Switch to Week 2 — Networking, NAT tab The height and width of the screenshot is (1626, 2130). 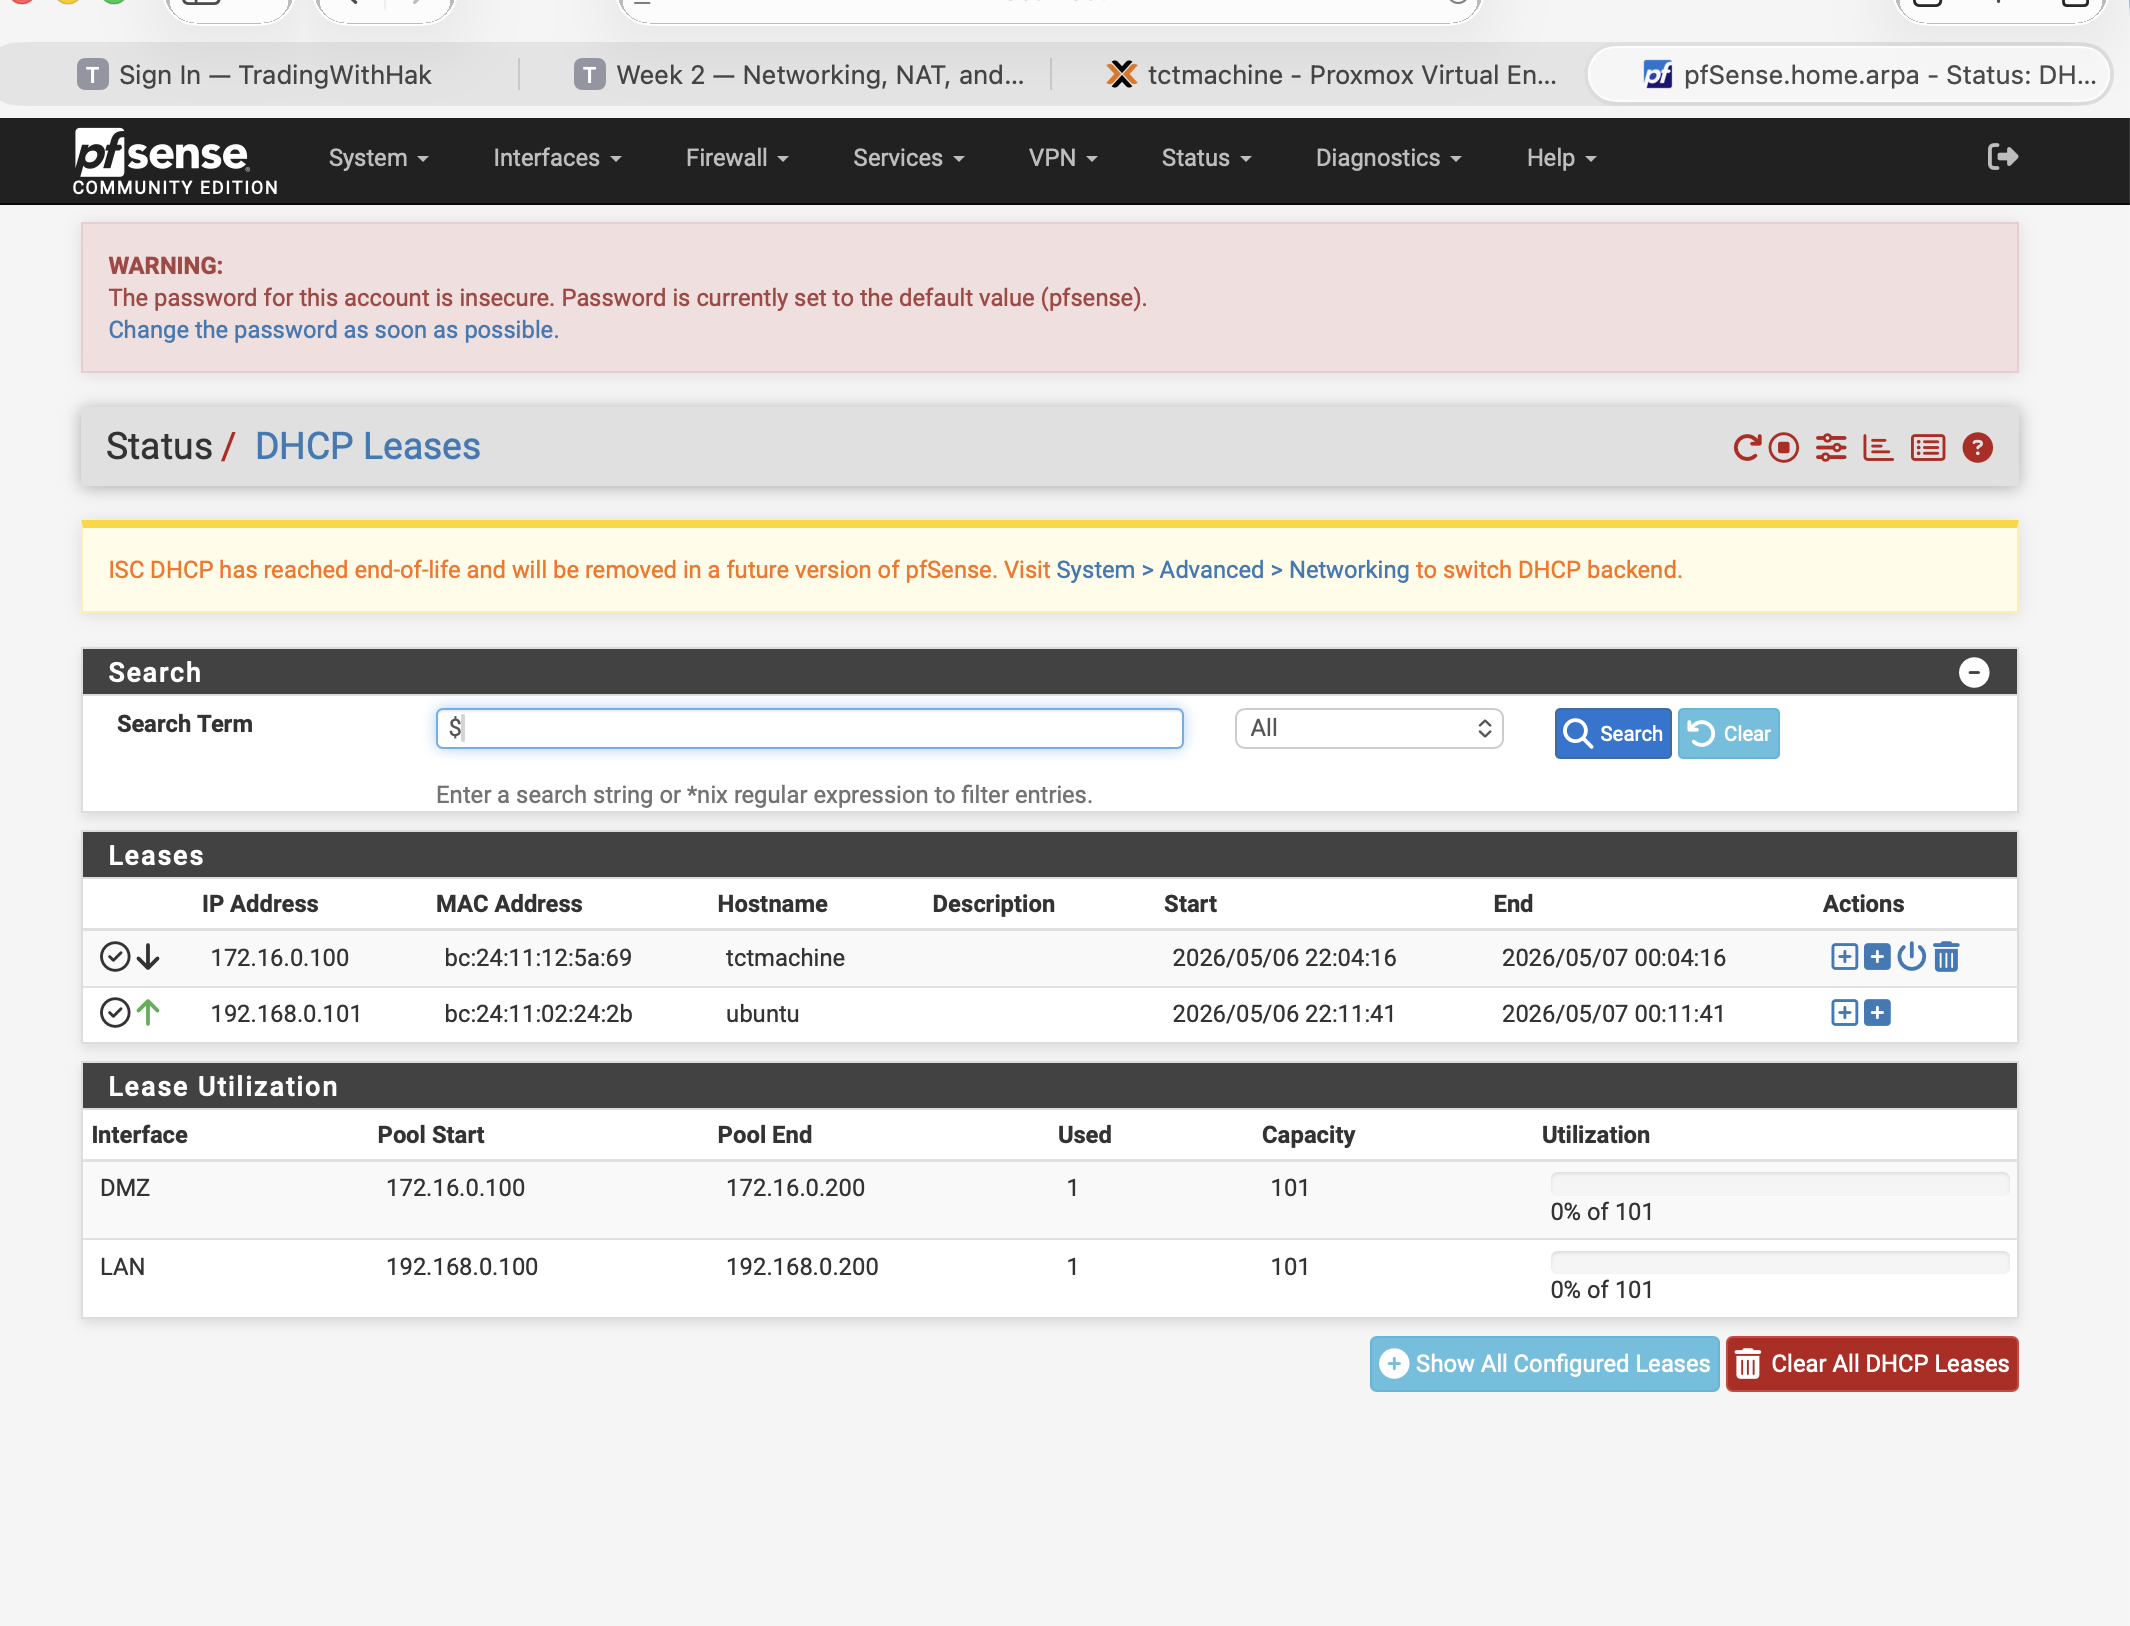coord(800,74)
